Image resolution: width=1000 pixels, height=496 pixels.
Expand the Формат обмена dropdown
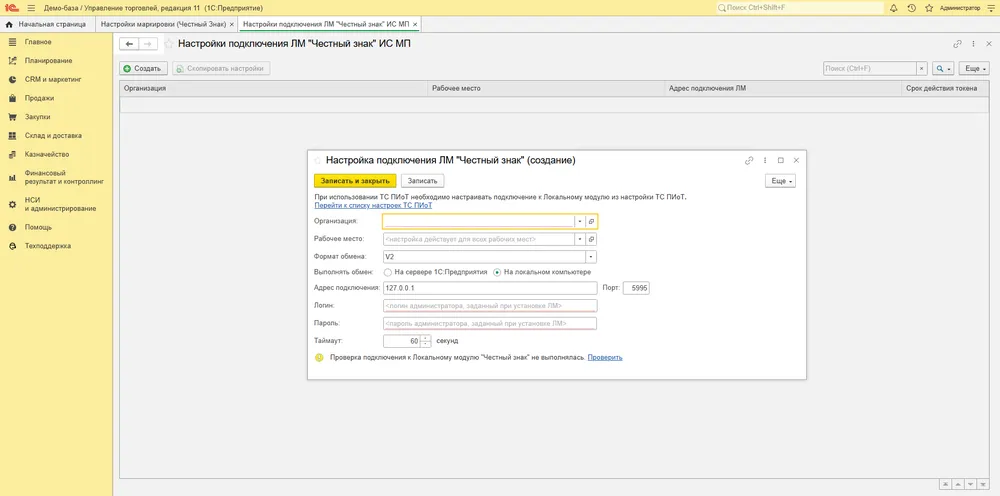point(591,257)
